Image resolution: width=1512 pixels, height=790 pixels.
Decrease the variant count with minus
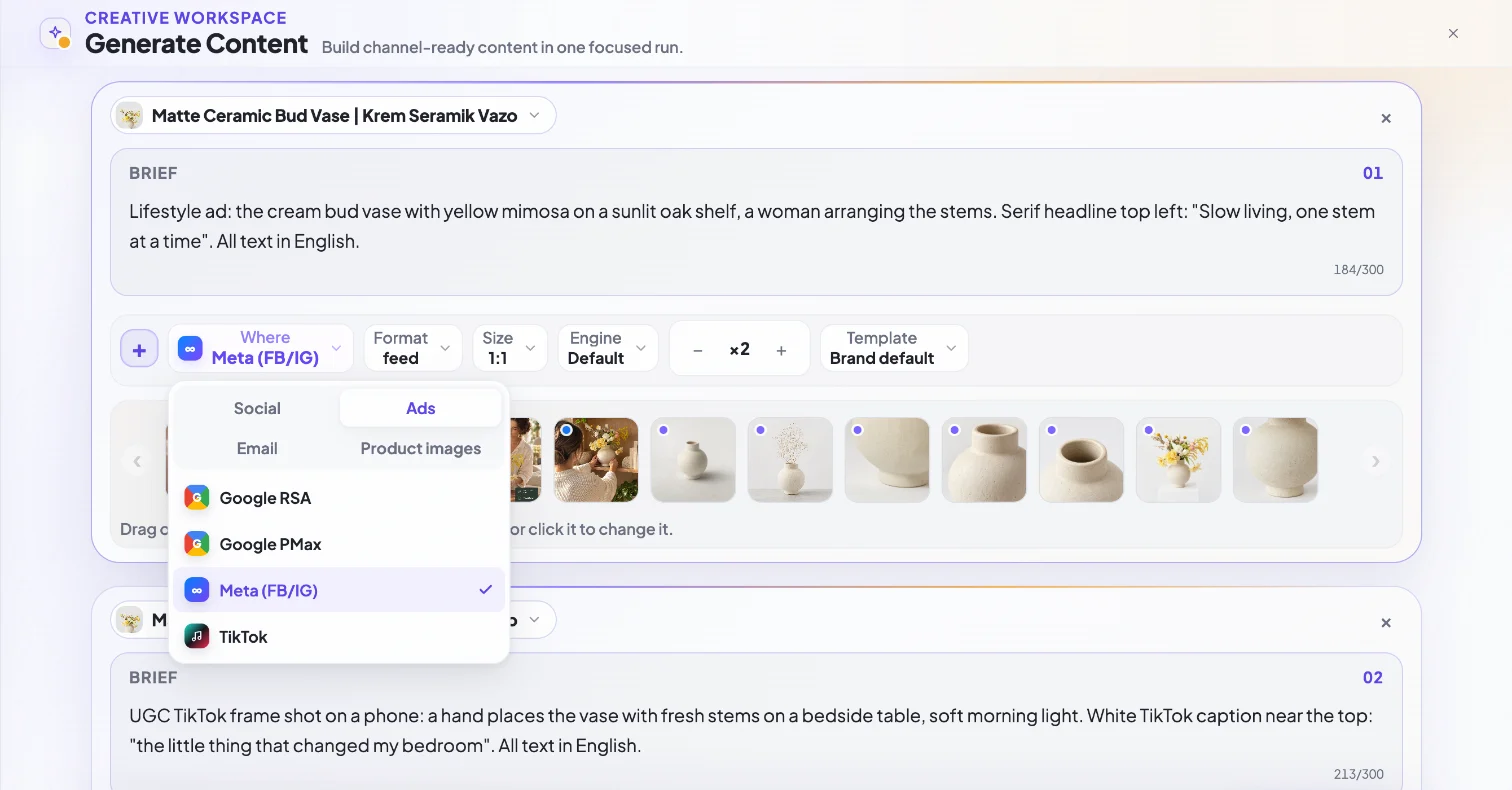(698, 350)
